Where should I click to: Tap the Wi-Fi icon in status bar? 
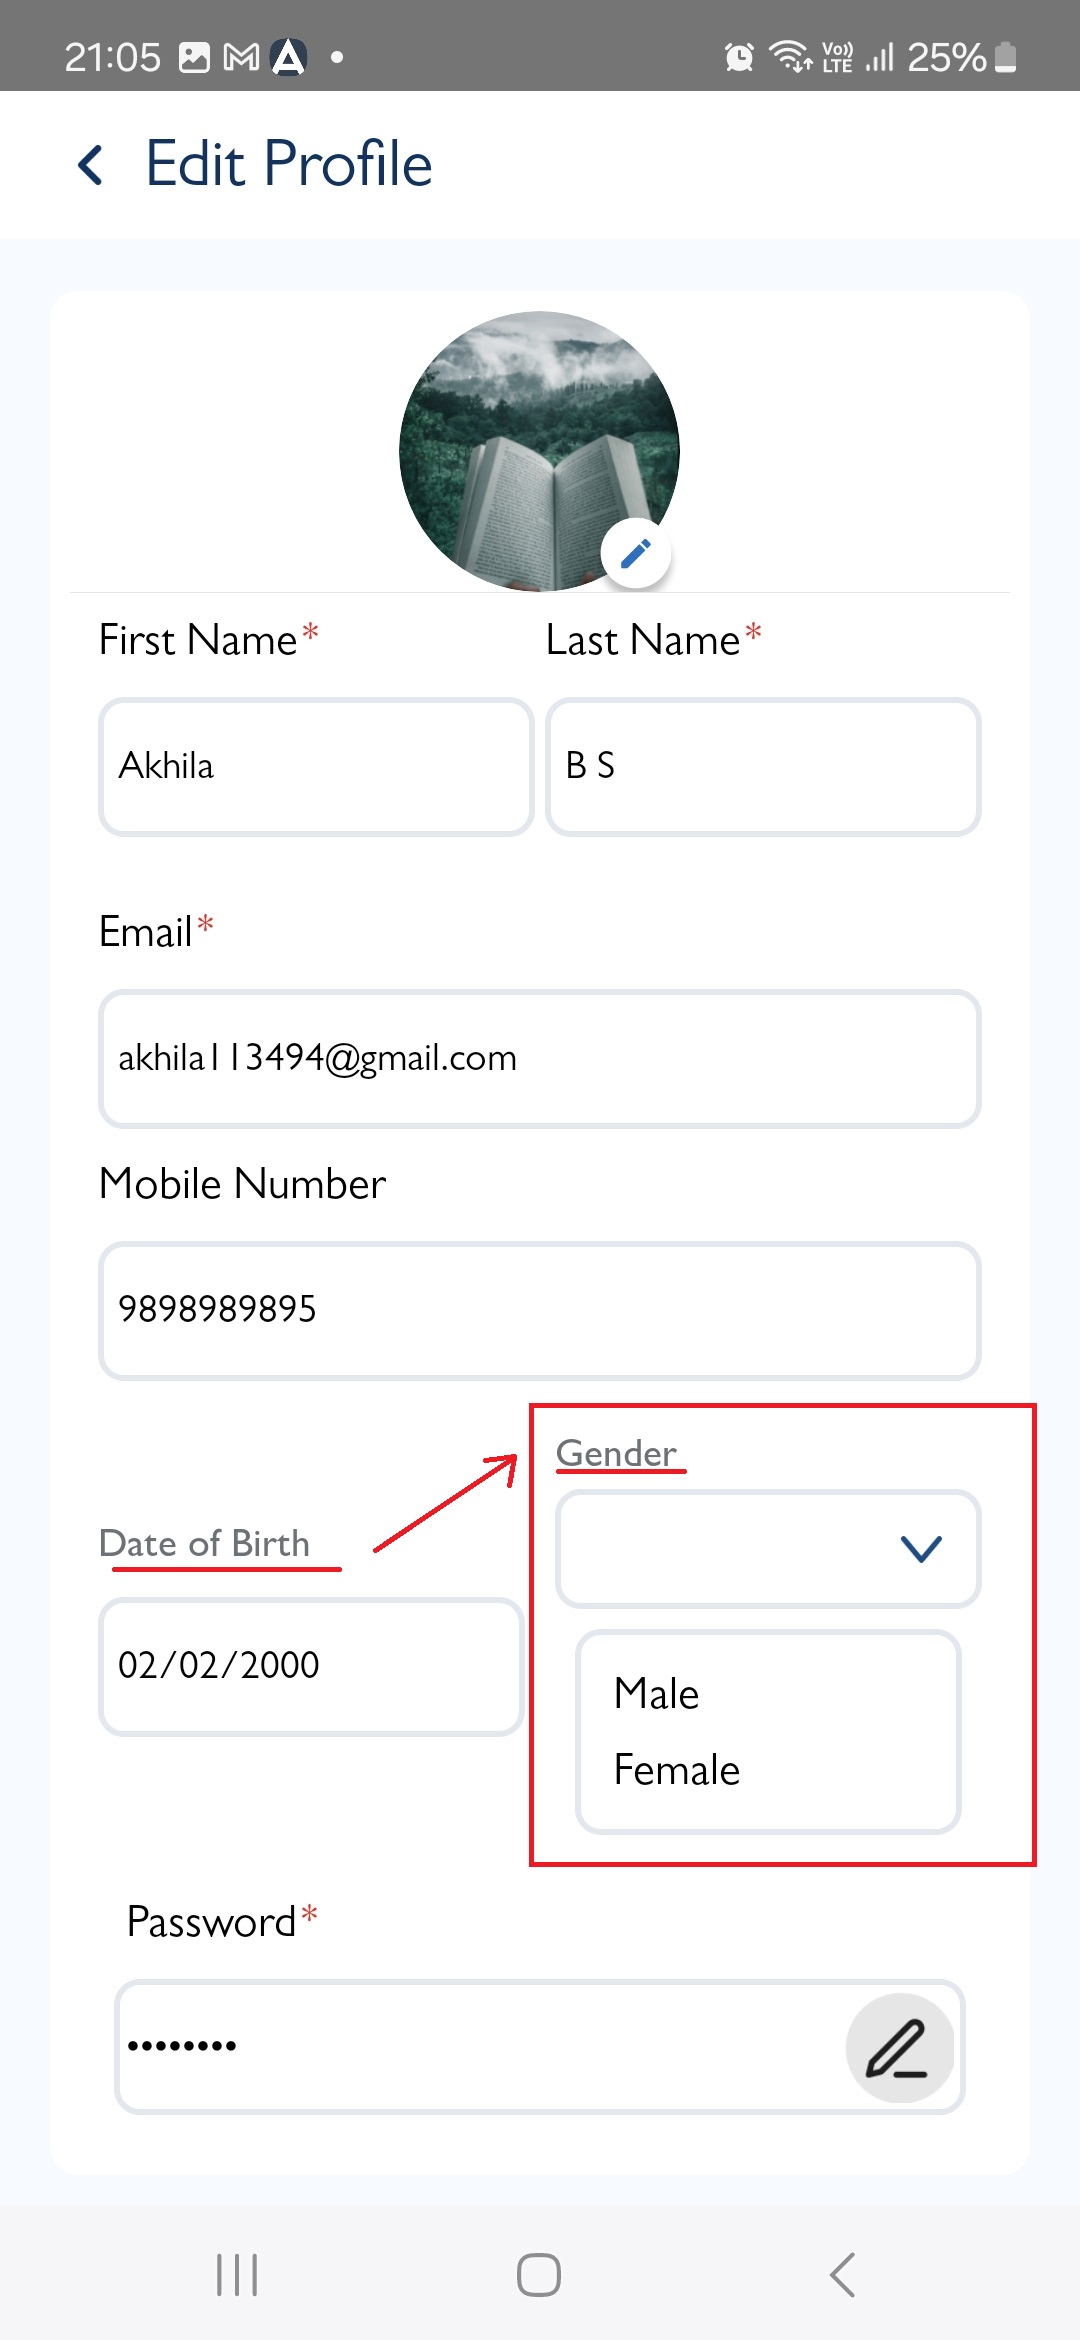pos(790,57)
